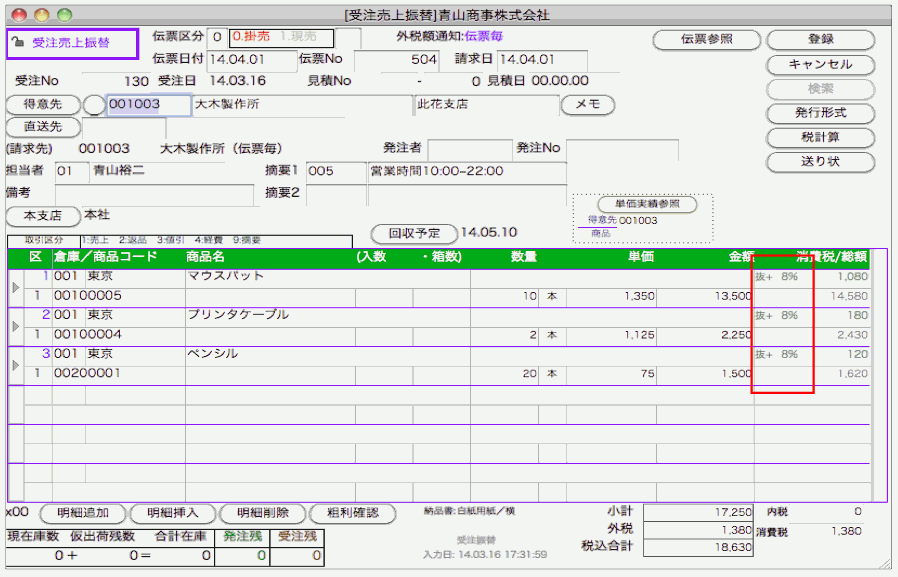Click the 営業時間10:00-22:00 summary text
Viewport: 898px width, 577px height.
coord(436,171)
